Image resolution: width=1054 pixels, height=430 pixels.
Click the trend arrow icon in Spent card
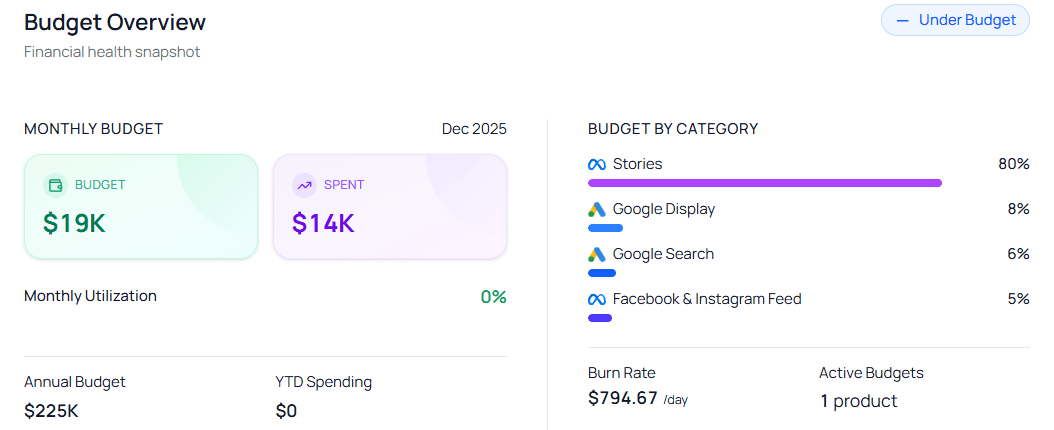305,185
